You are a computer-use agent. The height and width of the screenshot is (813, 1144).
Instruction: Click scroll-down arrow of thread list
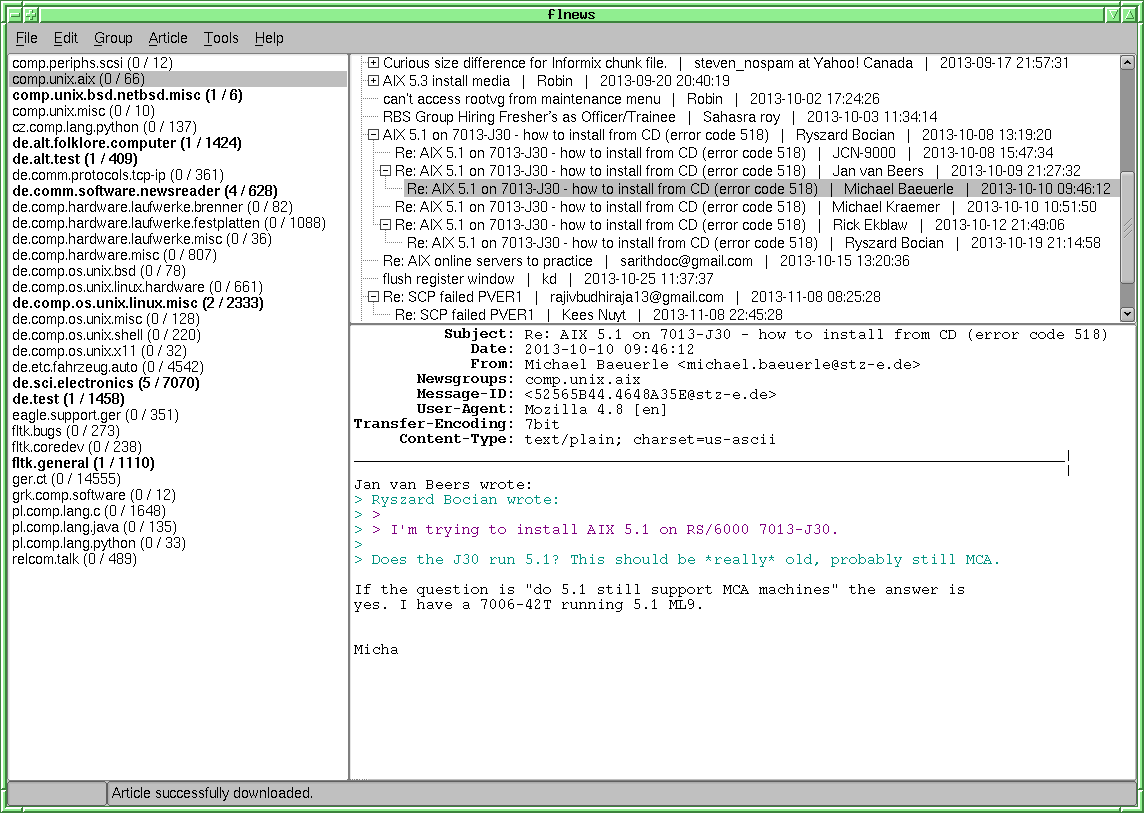pos(1127,313)
